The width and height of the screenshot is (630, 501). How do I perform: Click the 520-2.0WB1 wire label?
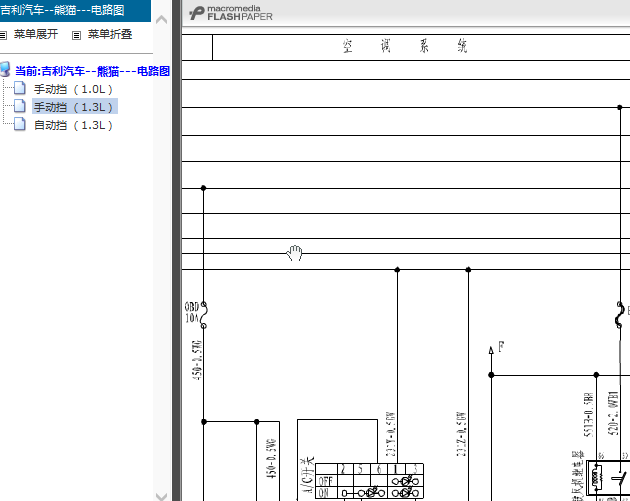[x=614, y=413]
